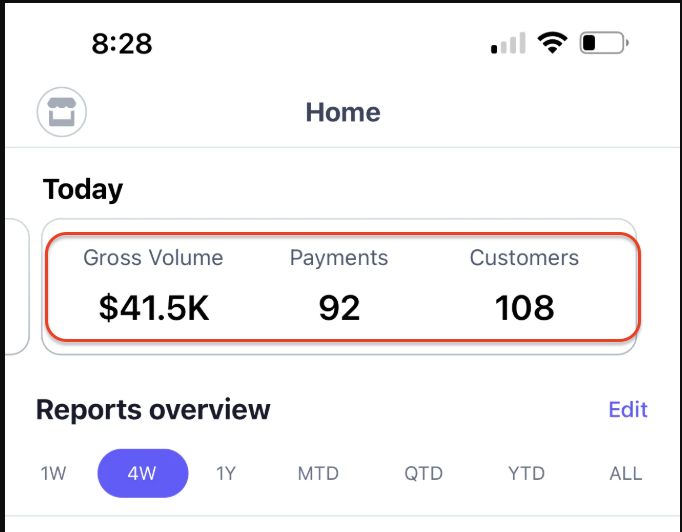Tap the Reports overview heading
The width and height of the screenshot is (682, 532).
pos(153,410)
